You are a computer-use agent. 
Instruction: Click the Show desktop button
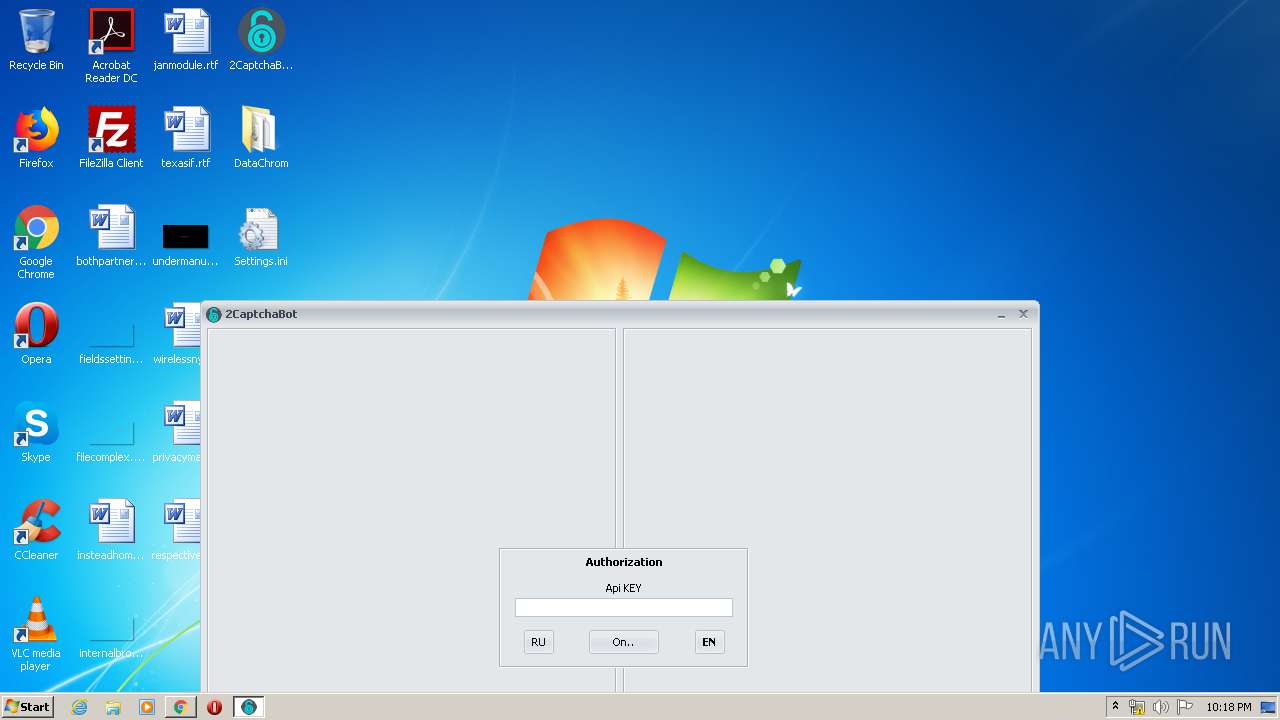point(1269,707)
